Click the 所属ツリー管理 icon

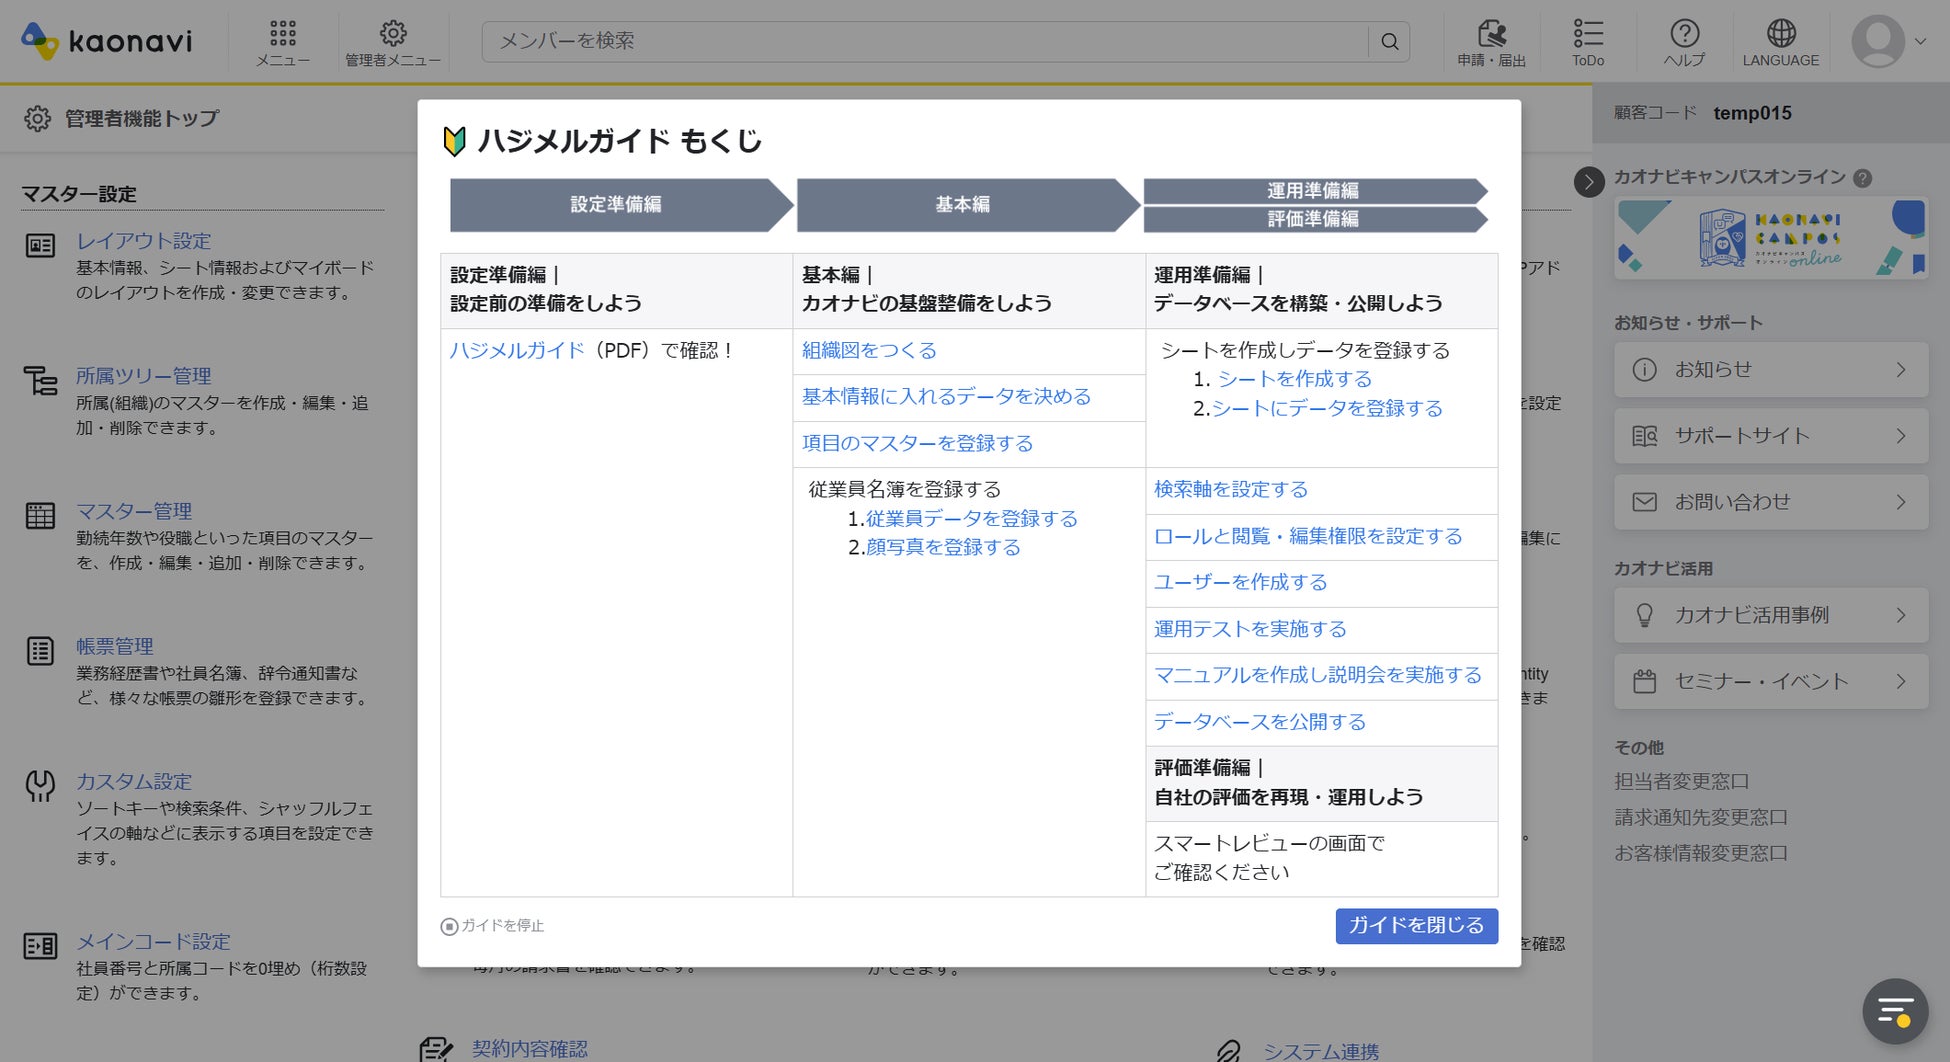point(40,380)
